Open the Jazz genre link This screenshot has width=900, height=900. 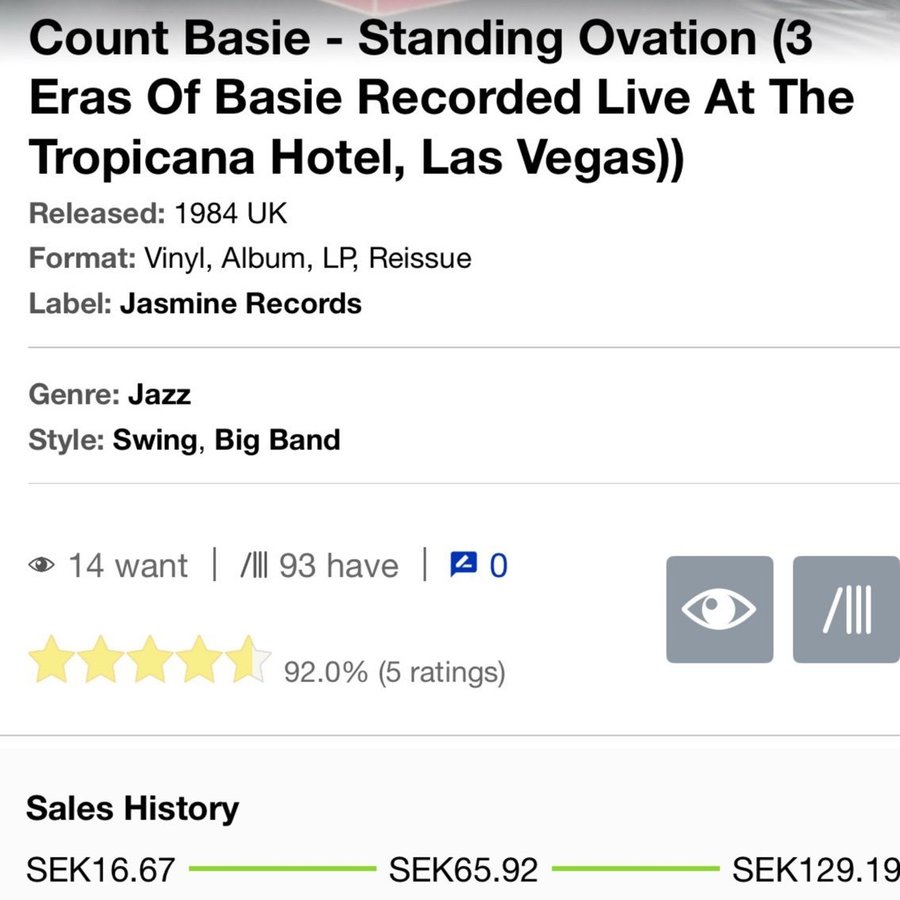(159, 394)
